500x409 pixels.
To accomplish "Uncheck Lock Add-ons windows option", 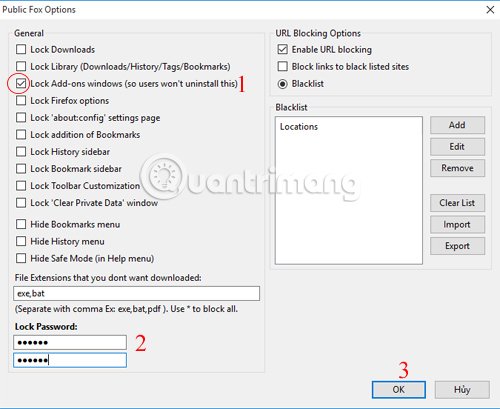I will (21, 83).
